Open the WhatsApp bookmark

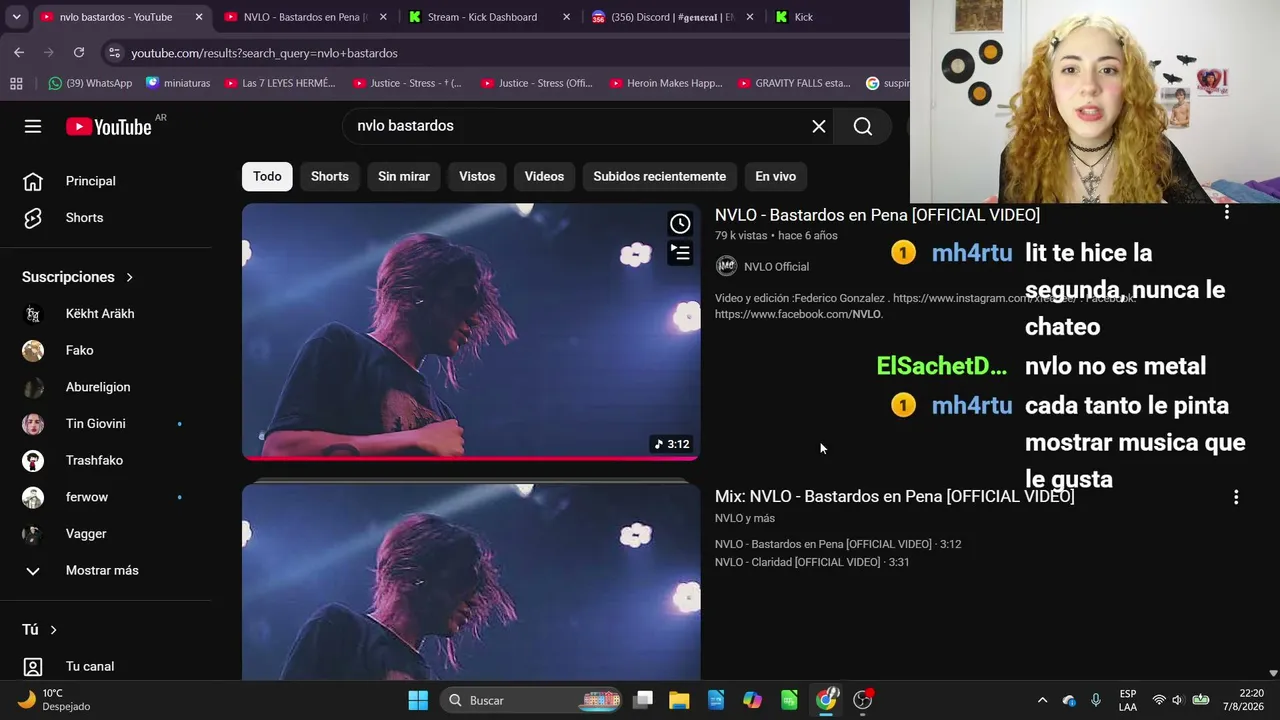click(x=90, y=83)
